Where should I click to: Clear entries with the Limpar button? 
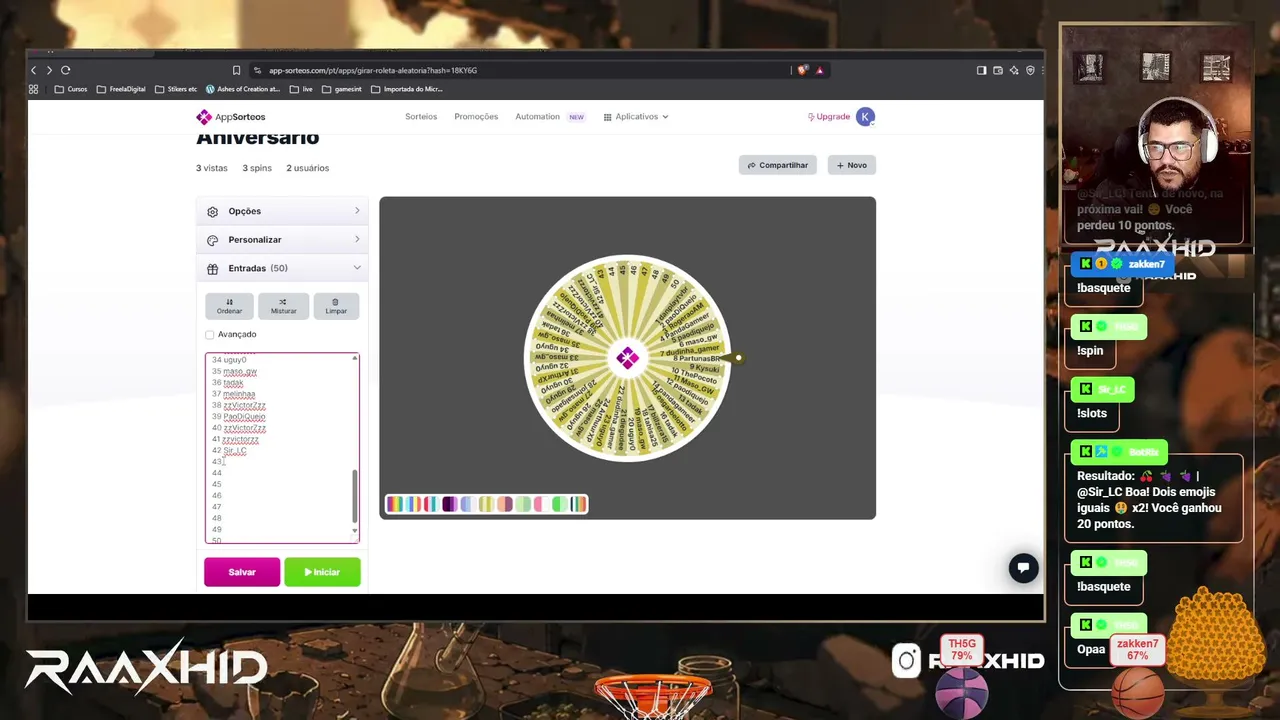click(x=336, y=306)
